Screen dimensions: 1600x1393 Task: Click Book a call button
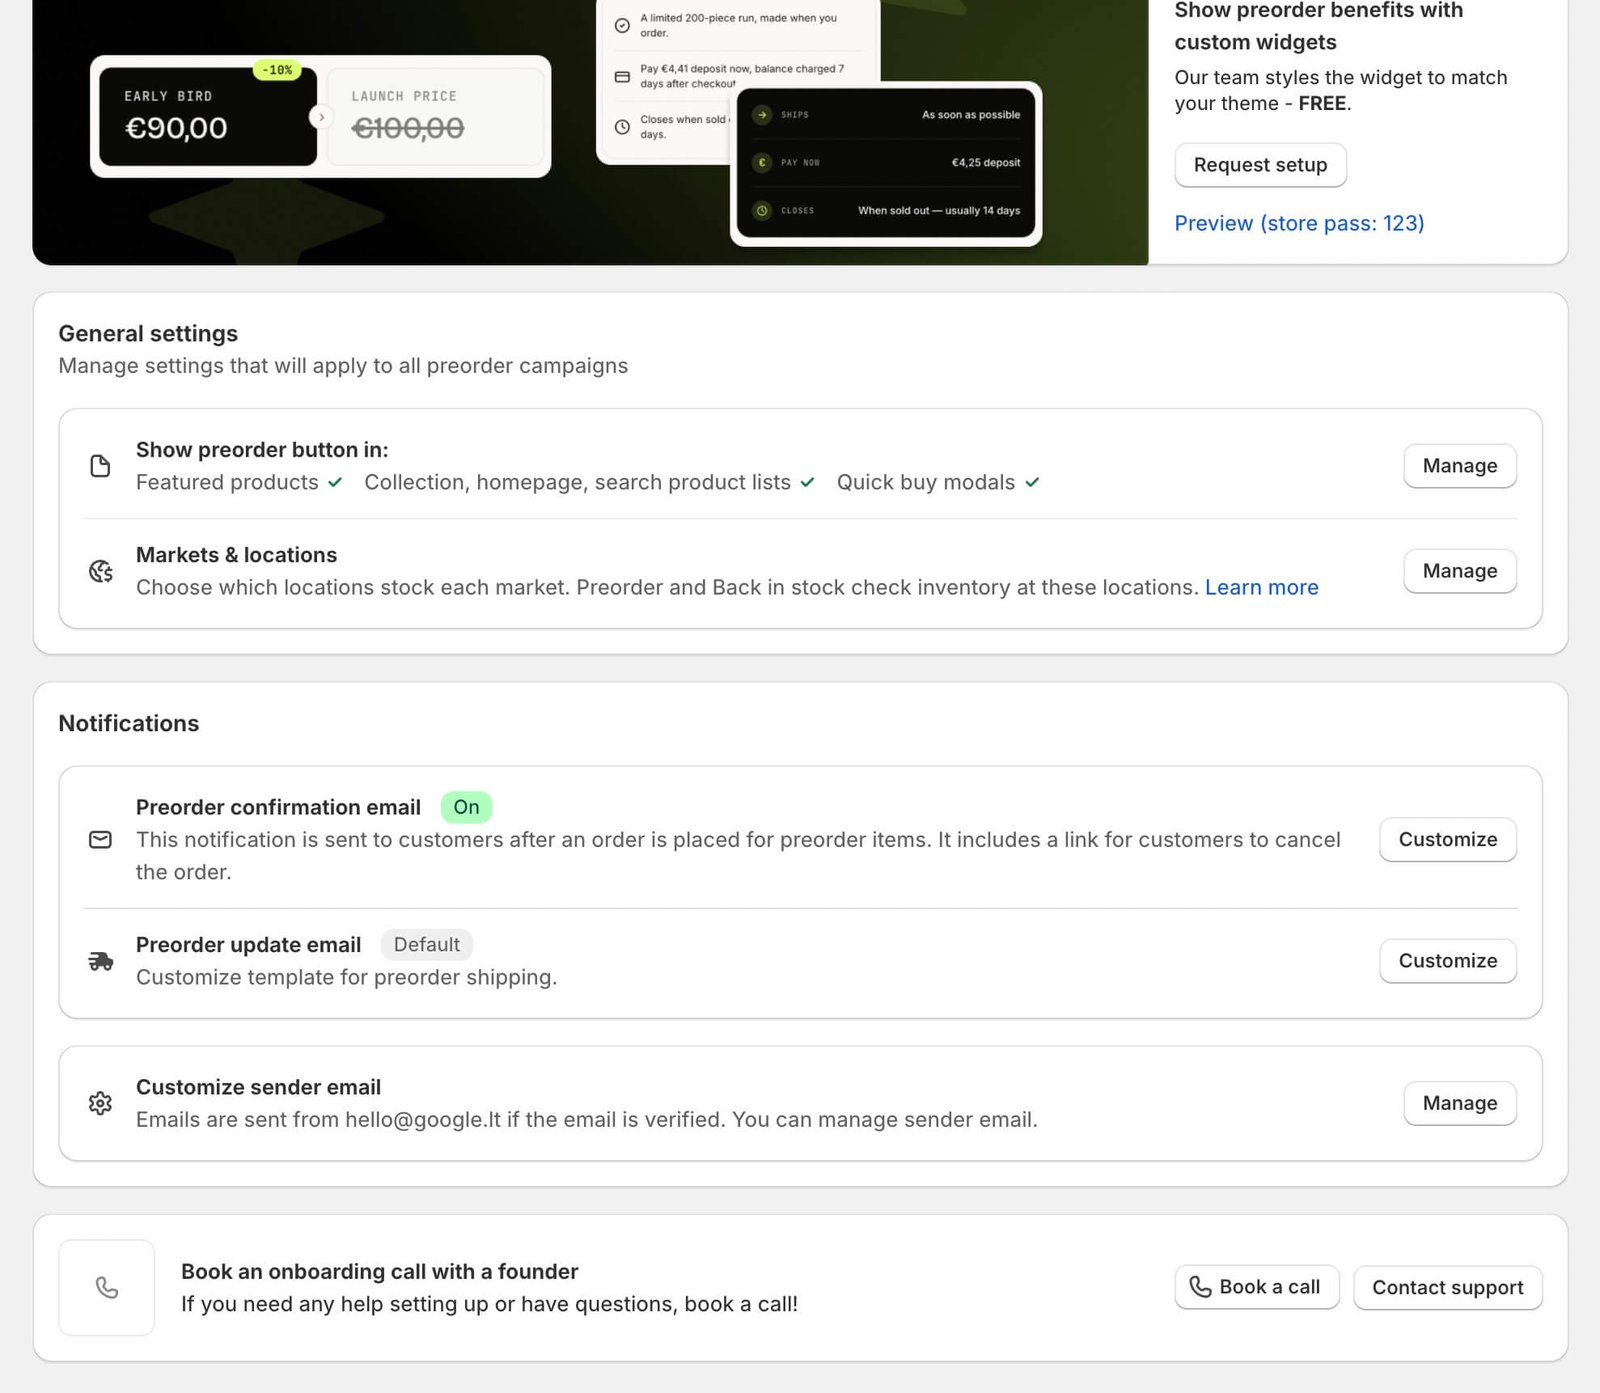coord(1256,1287)
